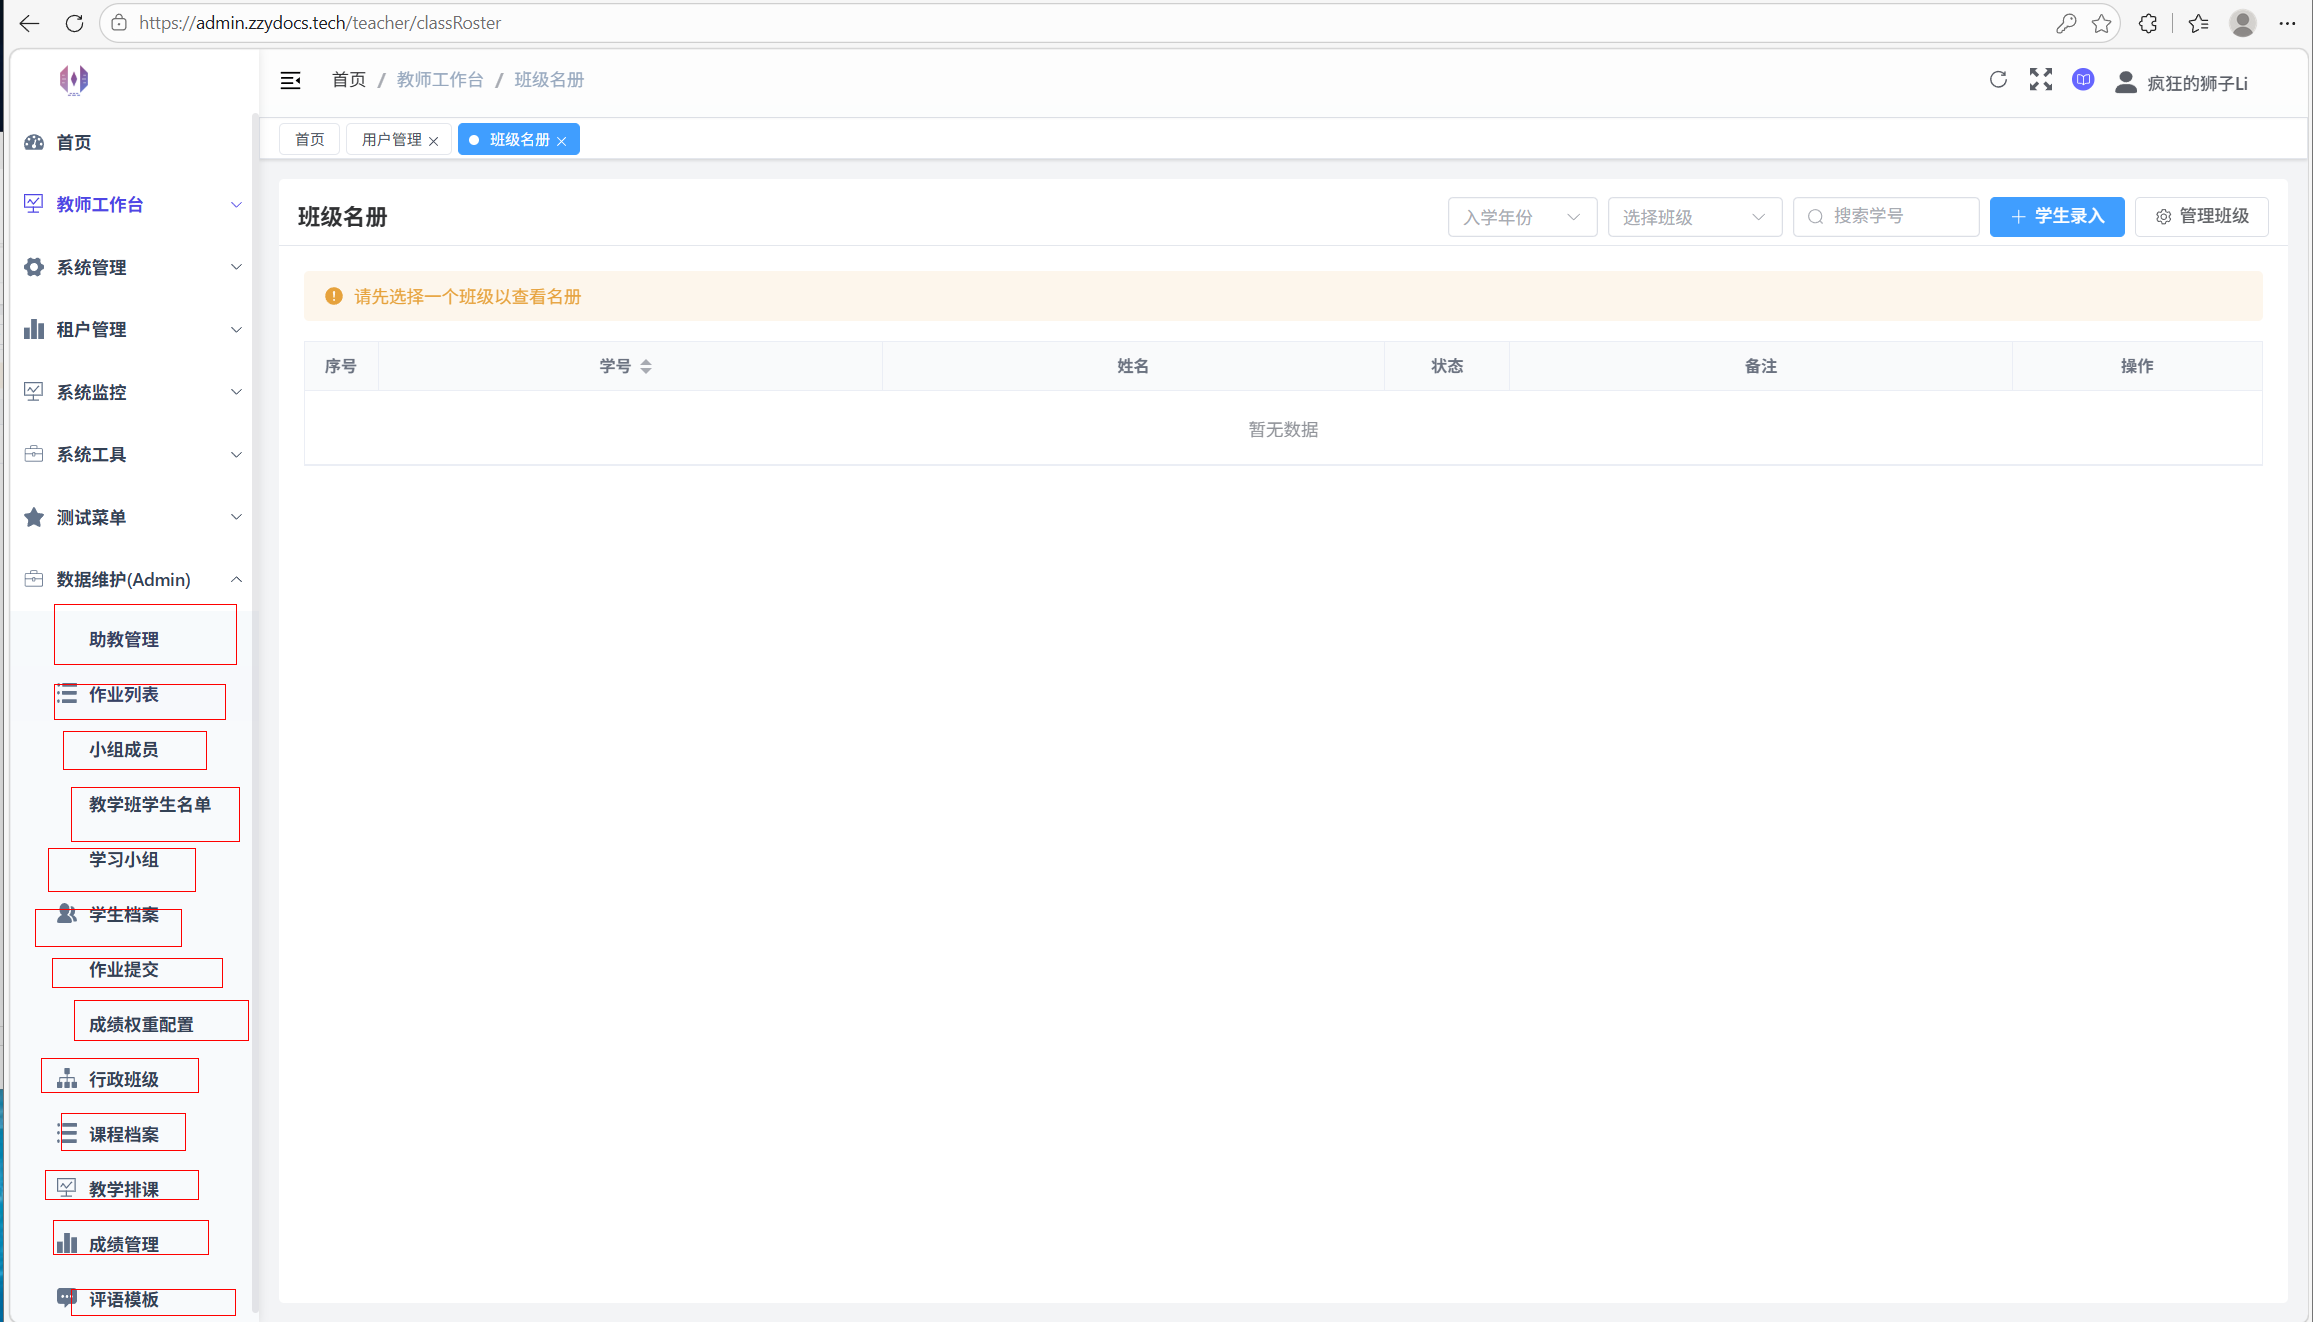
Task: Click browser refresh button
Action: [74, 23]
